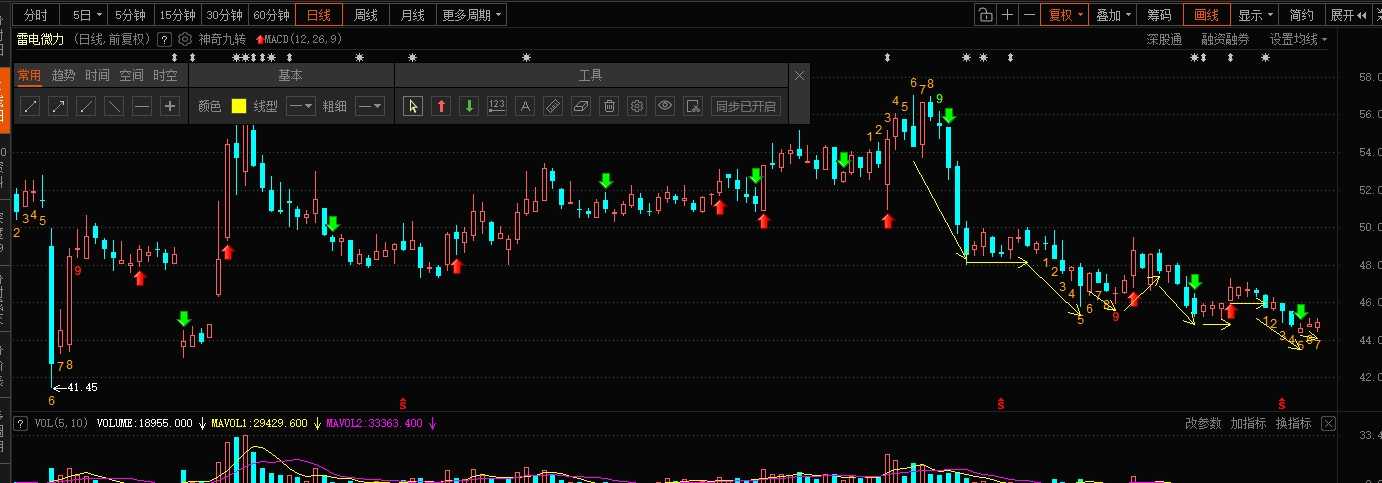Open 更多周期 dropdown
The image size is (1382, 483).
click(x=472, y=15)
